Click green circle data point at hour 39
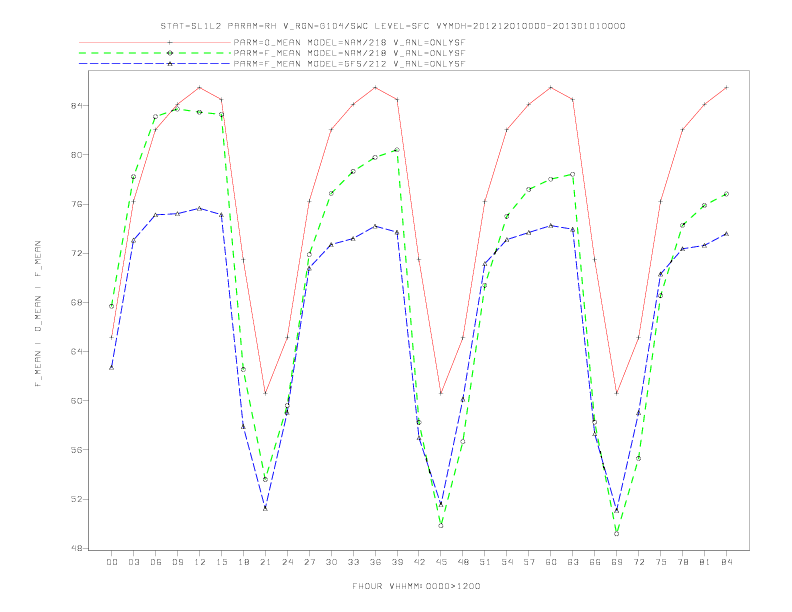Image resolution: width=792 pixels, height=612 pixels. [397, 149]
